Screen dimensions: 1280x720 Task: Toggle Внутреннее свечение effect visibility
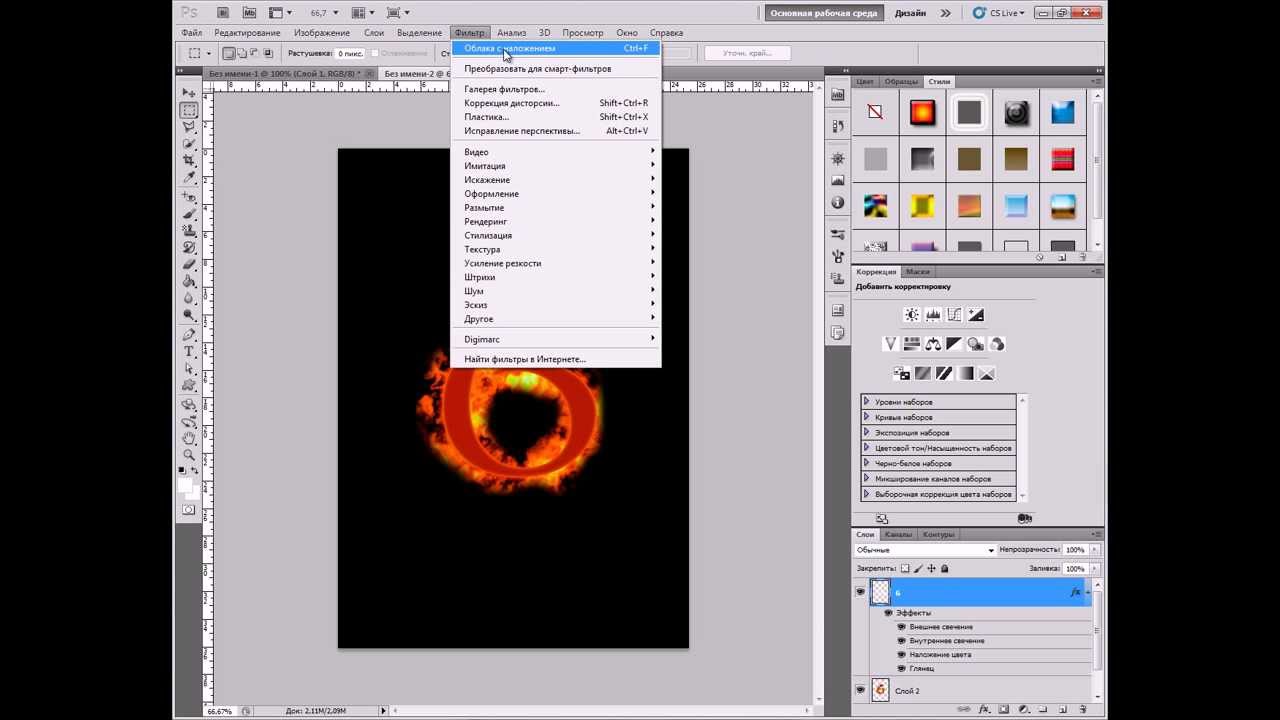(x=901, y=641)
